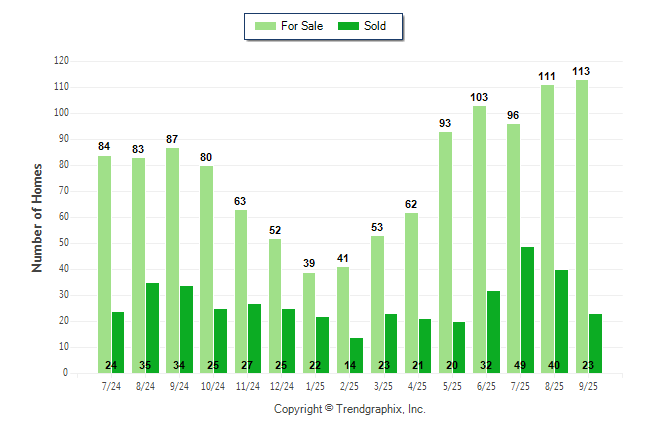
Task: Click the For Sale legend color swatch
Action: [x=267, y=26]
